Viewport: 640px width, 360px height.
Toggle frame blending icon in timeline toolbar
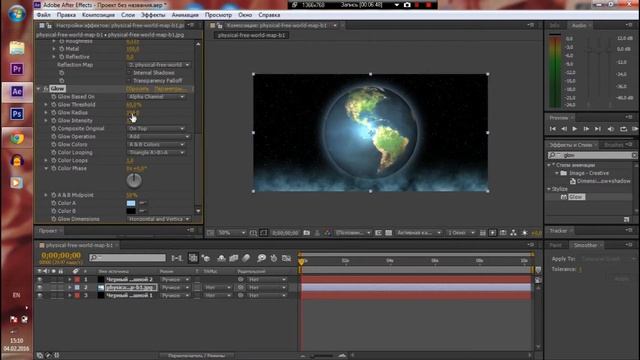point(234,258)
